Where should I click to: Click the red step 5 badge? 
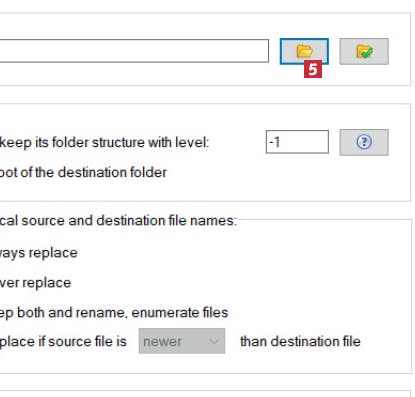313,69
